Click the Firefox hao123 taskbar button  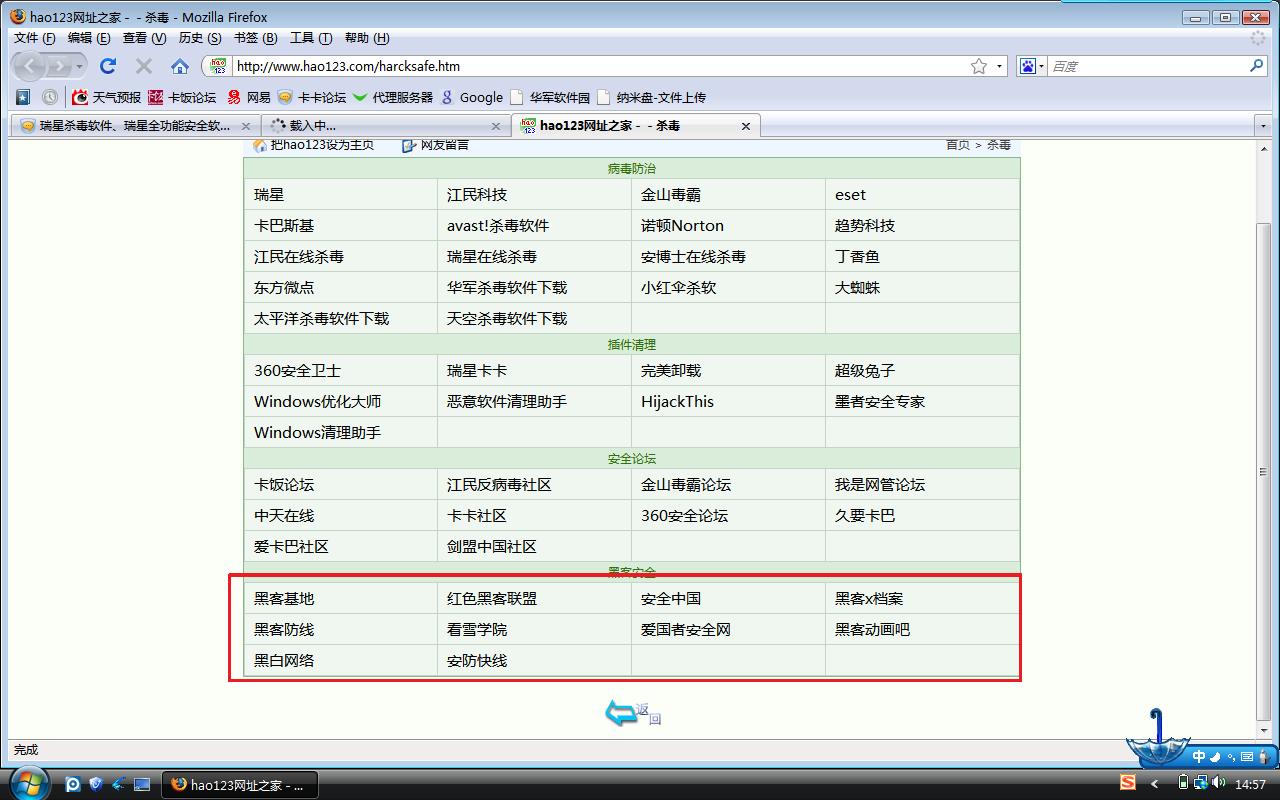pos(240,785)
